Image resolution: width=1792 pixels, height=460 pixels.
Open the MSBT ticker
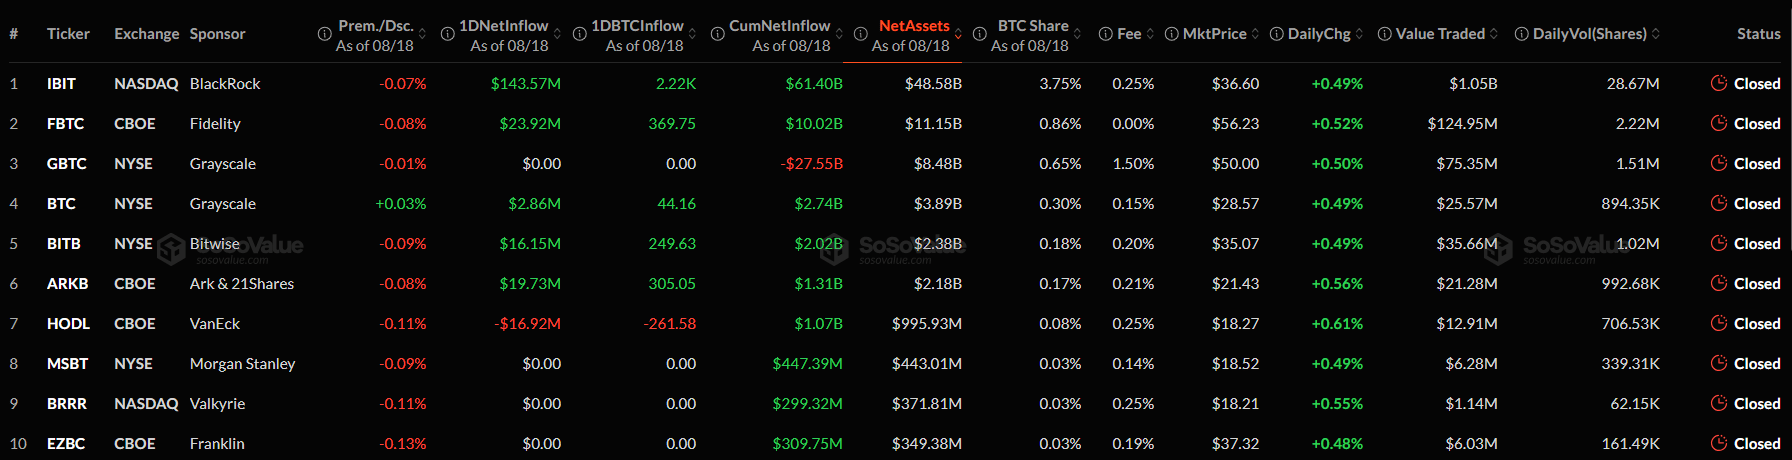68,364
